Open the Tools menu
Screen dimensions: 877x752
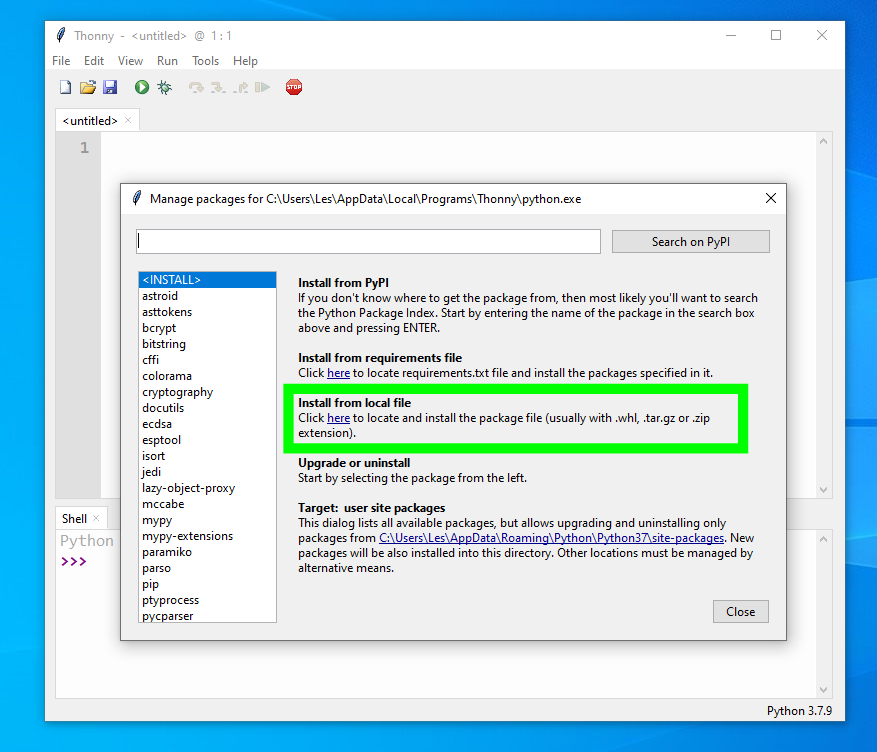(205, 60)
